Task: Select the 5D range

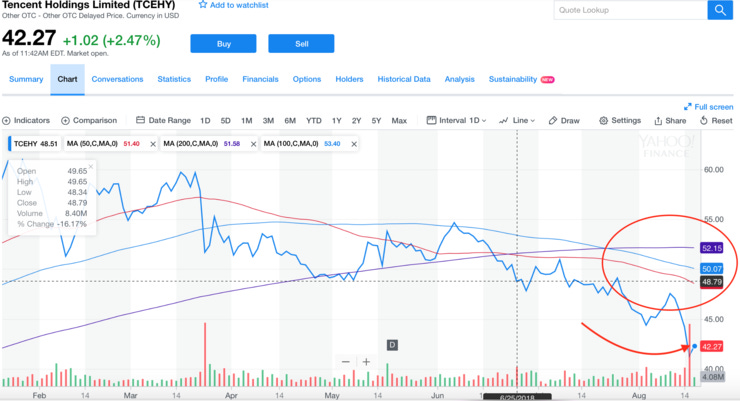Action: pyautogui.click(x=226, y=121)
